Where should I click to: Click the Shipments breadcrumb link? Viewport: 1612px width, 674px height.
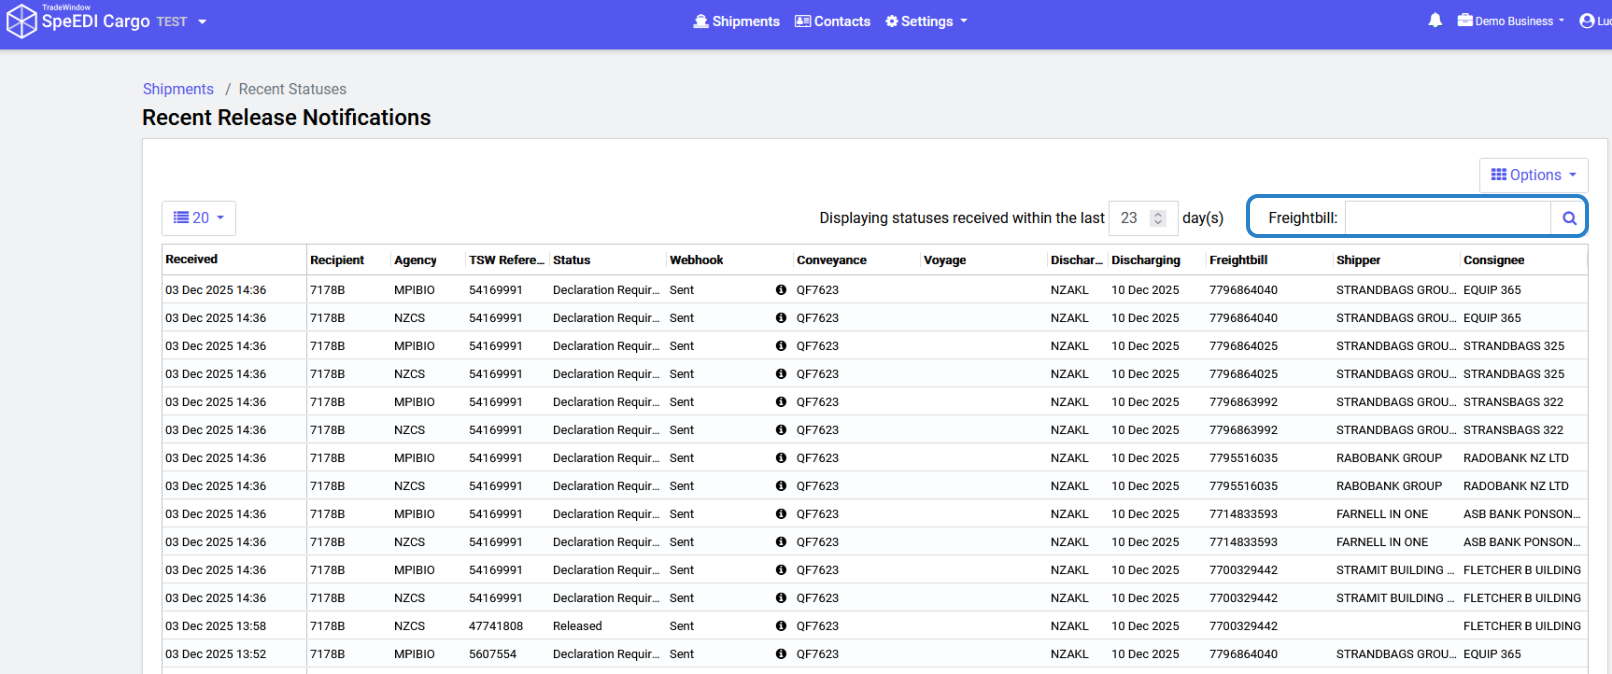pos(178,89)
